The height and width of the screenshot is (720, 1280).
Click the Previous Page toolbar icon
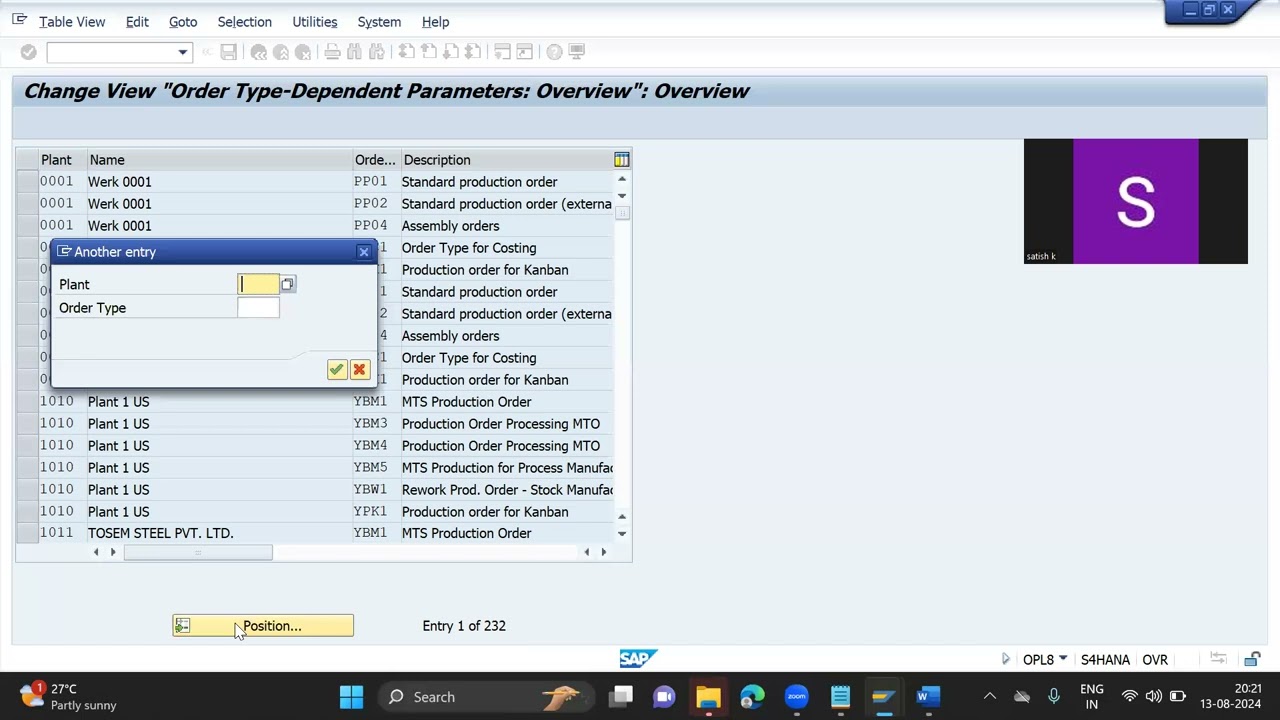point(428,52)
